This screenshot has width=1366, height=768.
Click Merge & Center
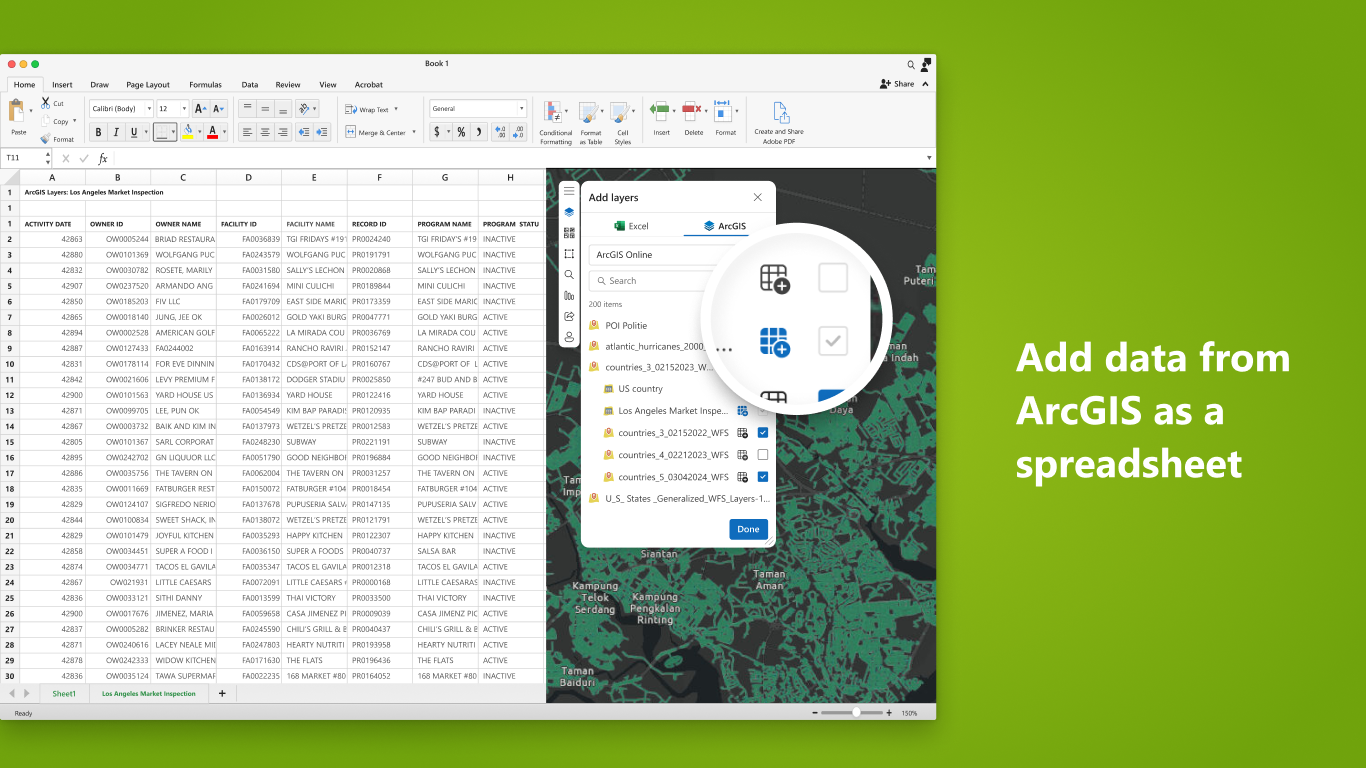pos(375,132)
